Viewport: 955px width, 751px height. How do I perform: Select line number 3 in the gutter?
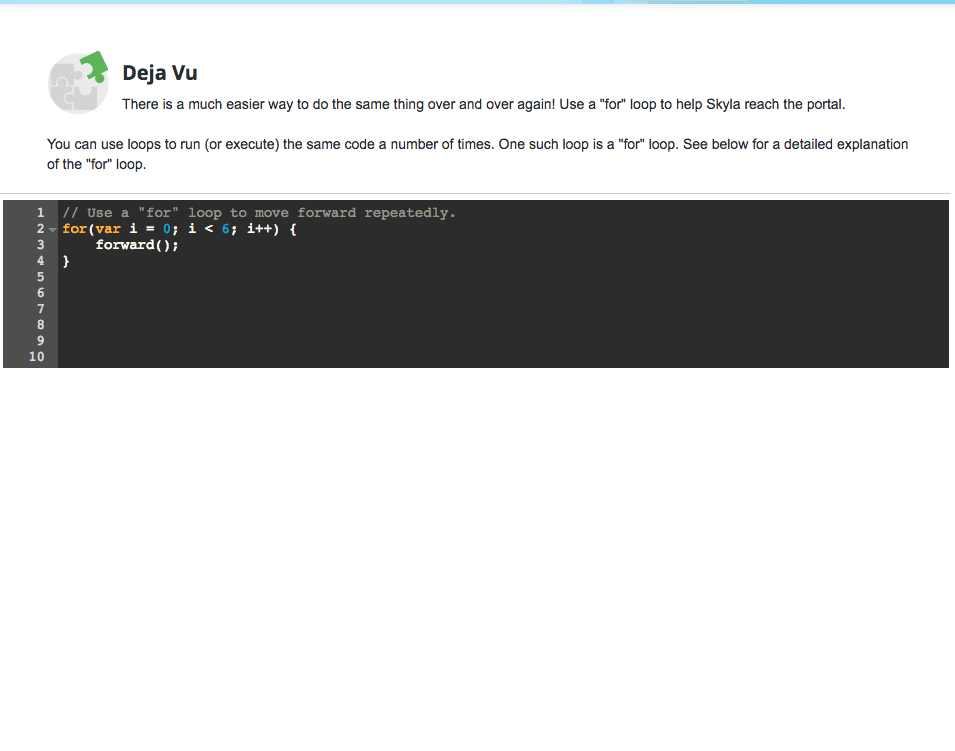coord(40,245)
